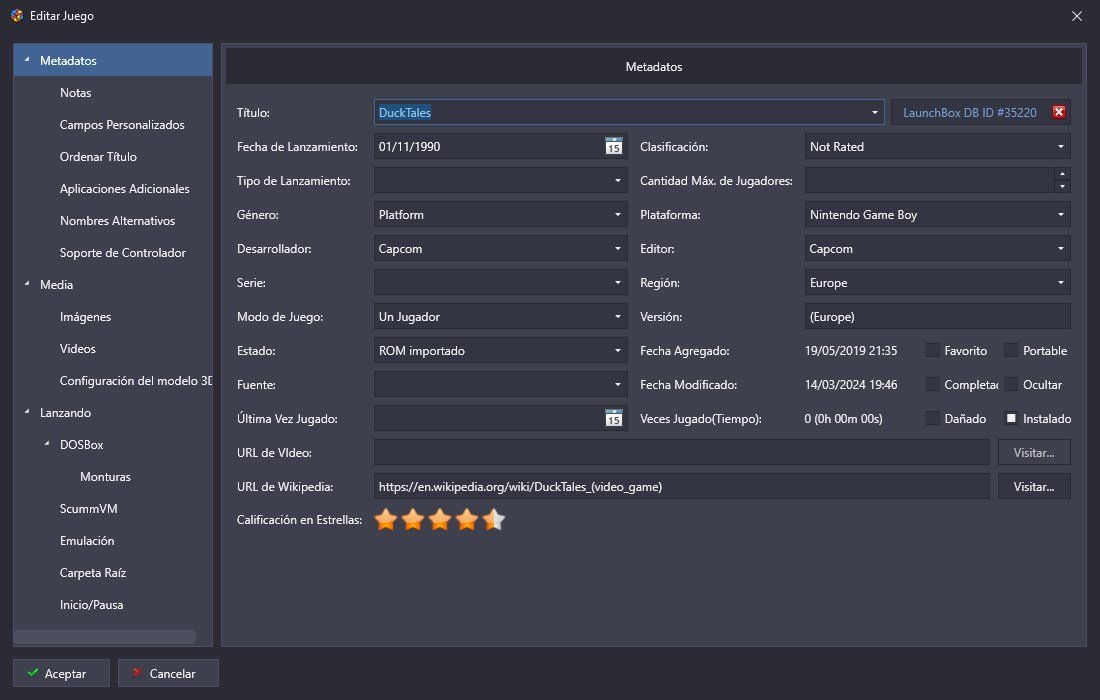
Task: Collapse the Lanzando tree section
Action: tap(27, 412)
